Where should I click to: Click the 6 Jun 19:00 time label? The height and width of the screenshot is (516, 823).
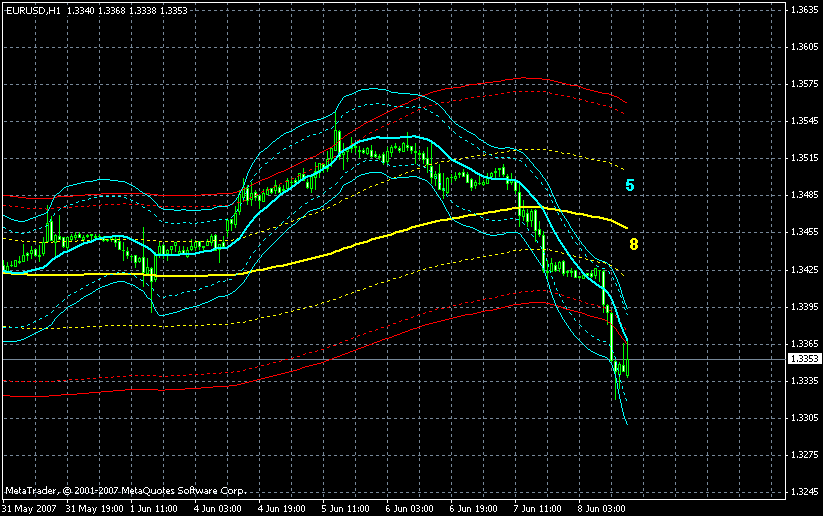pos(474,509)
